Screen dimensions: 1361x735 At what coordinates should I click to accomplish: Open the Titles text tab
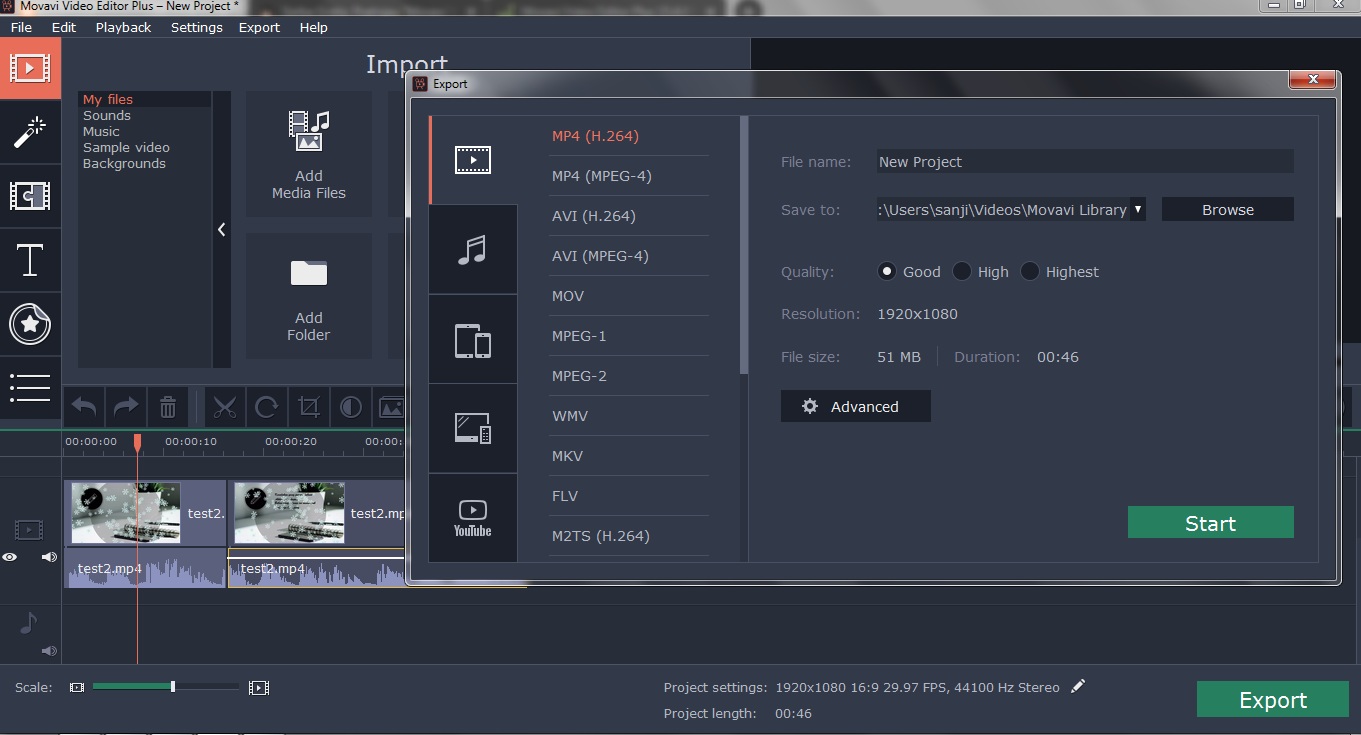[x=30, y=260]
